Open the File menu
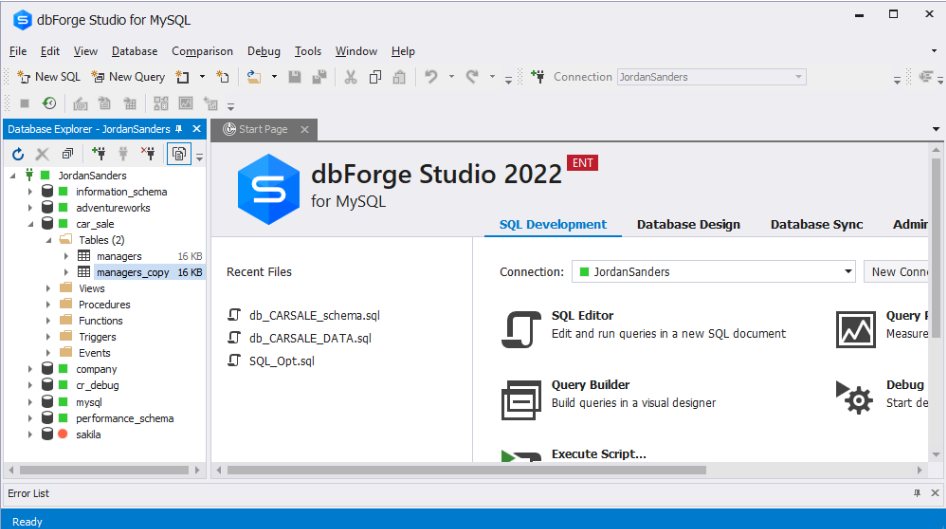Viewport: 946px width, 529px height. 17,51
